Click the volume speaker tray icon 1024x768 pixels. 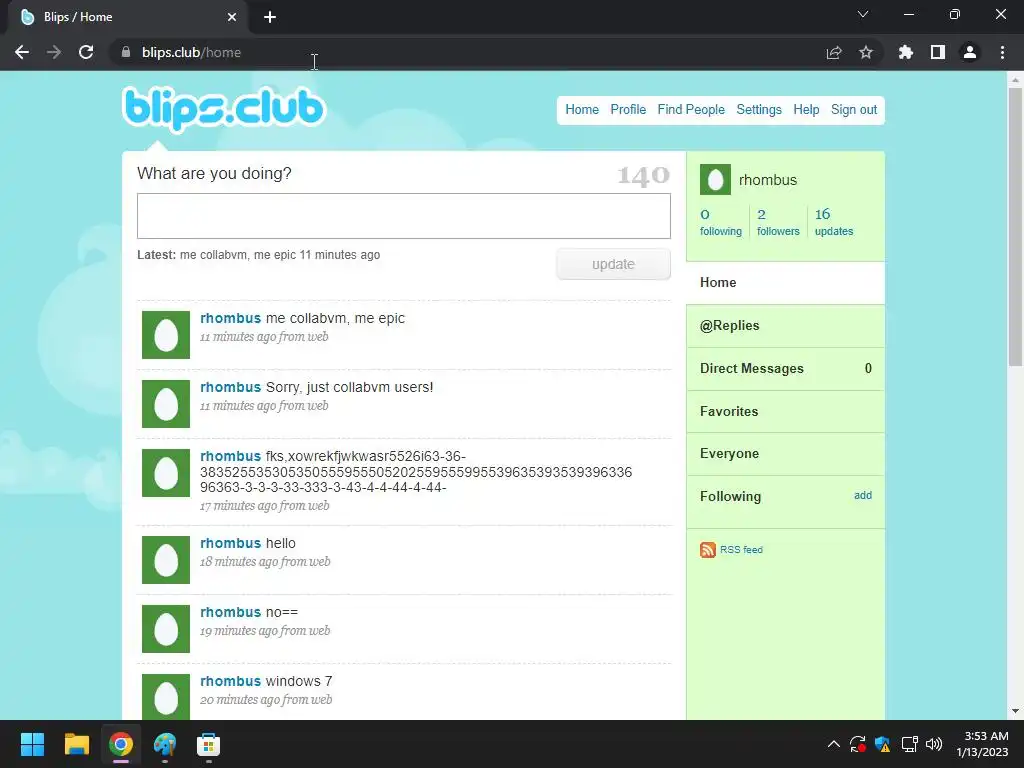click(x=934, y=744)
